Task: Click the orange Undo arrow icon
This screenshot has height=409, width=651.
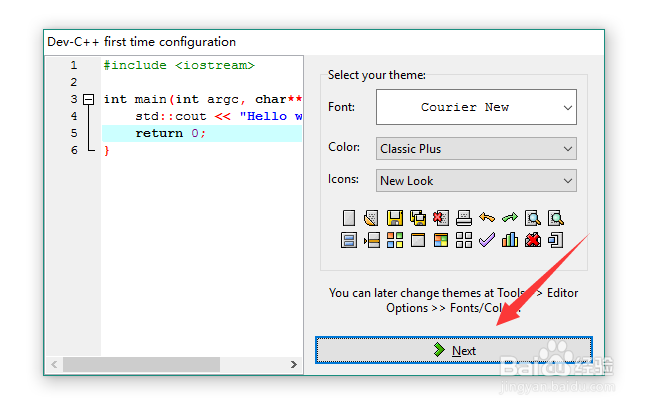Action: pyautogui.click(x=487, y=217)
